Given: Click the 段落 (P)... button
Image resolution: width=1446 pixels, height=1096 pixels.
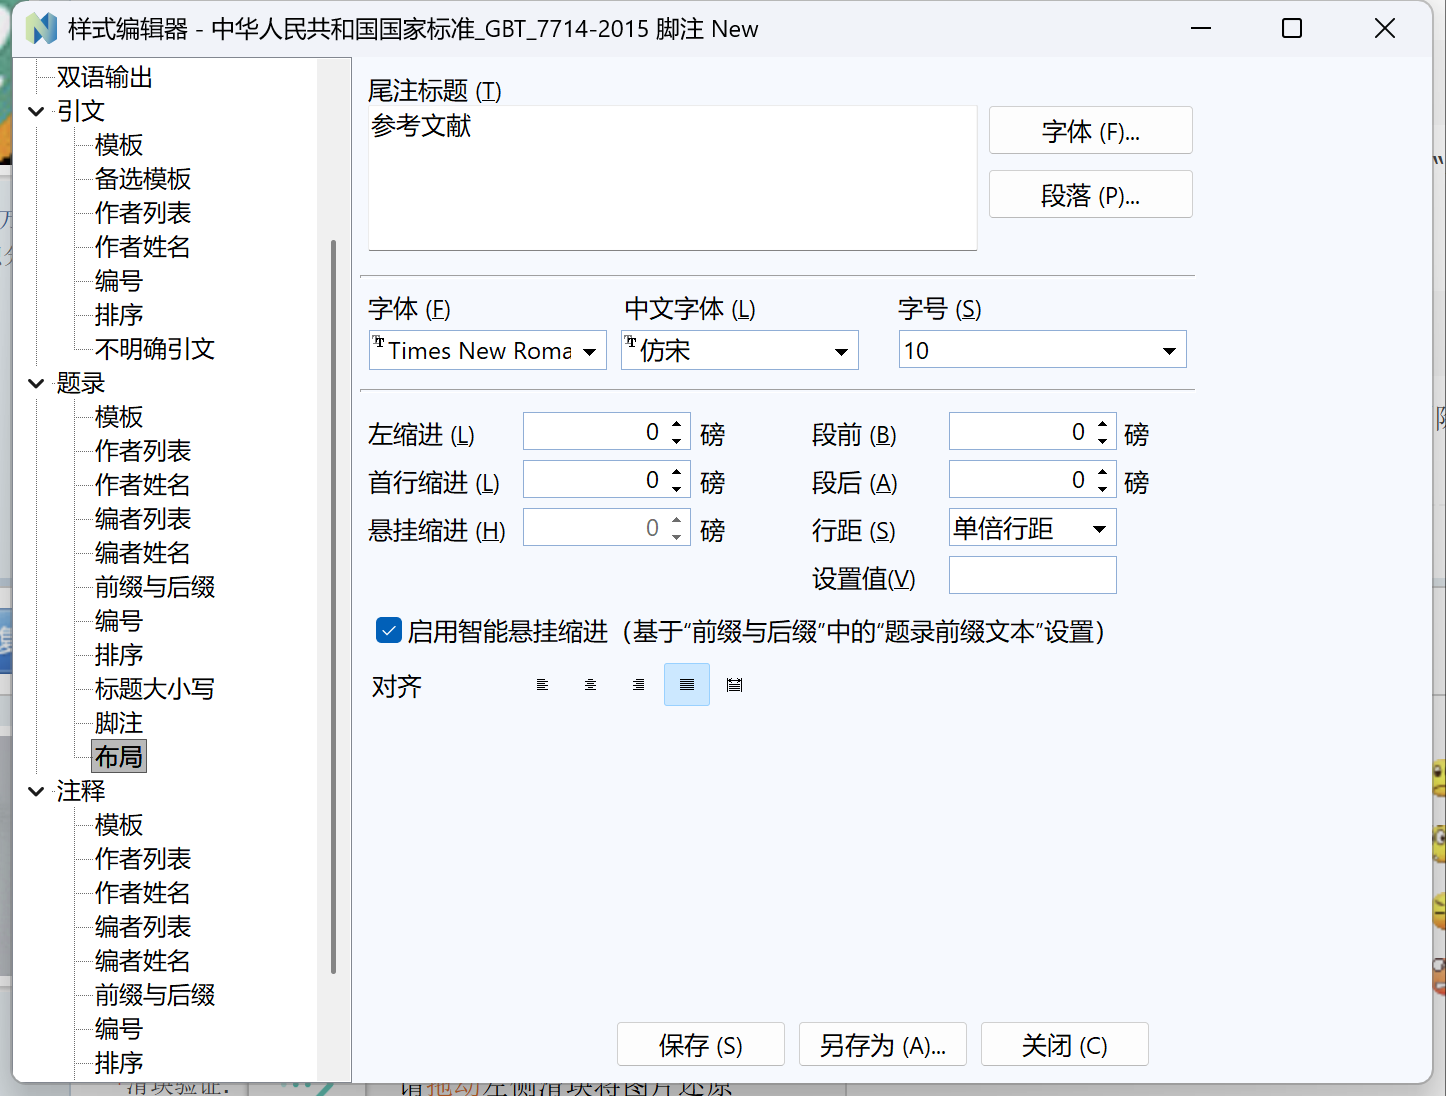Looking at the screenshot, I should (x=1090, y=195).
